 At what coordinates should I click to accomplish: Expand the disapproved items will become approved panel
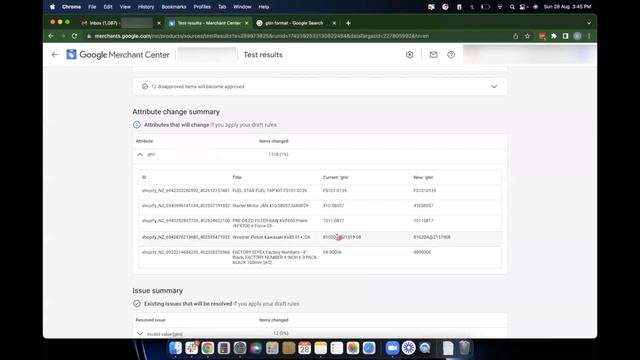[494, 87]
